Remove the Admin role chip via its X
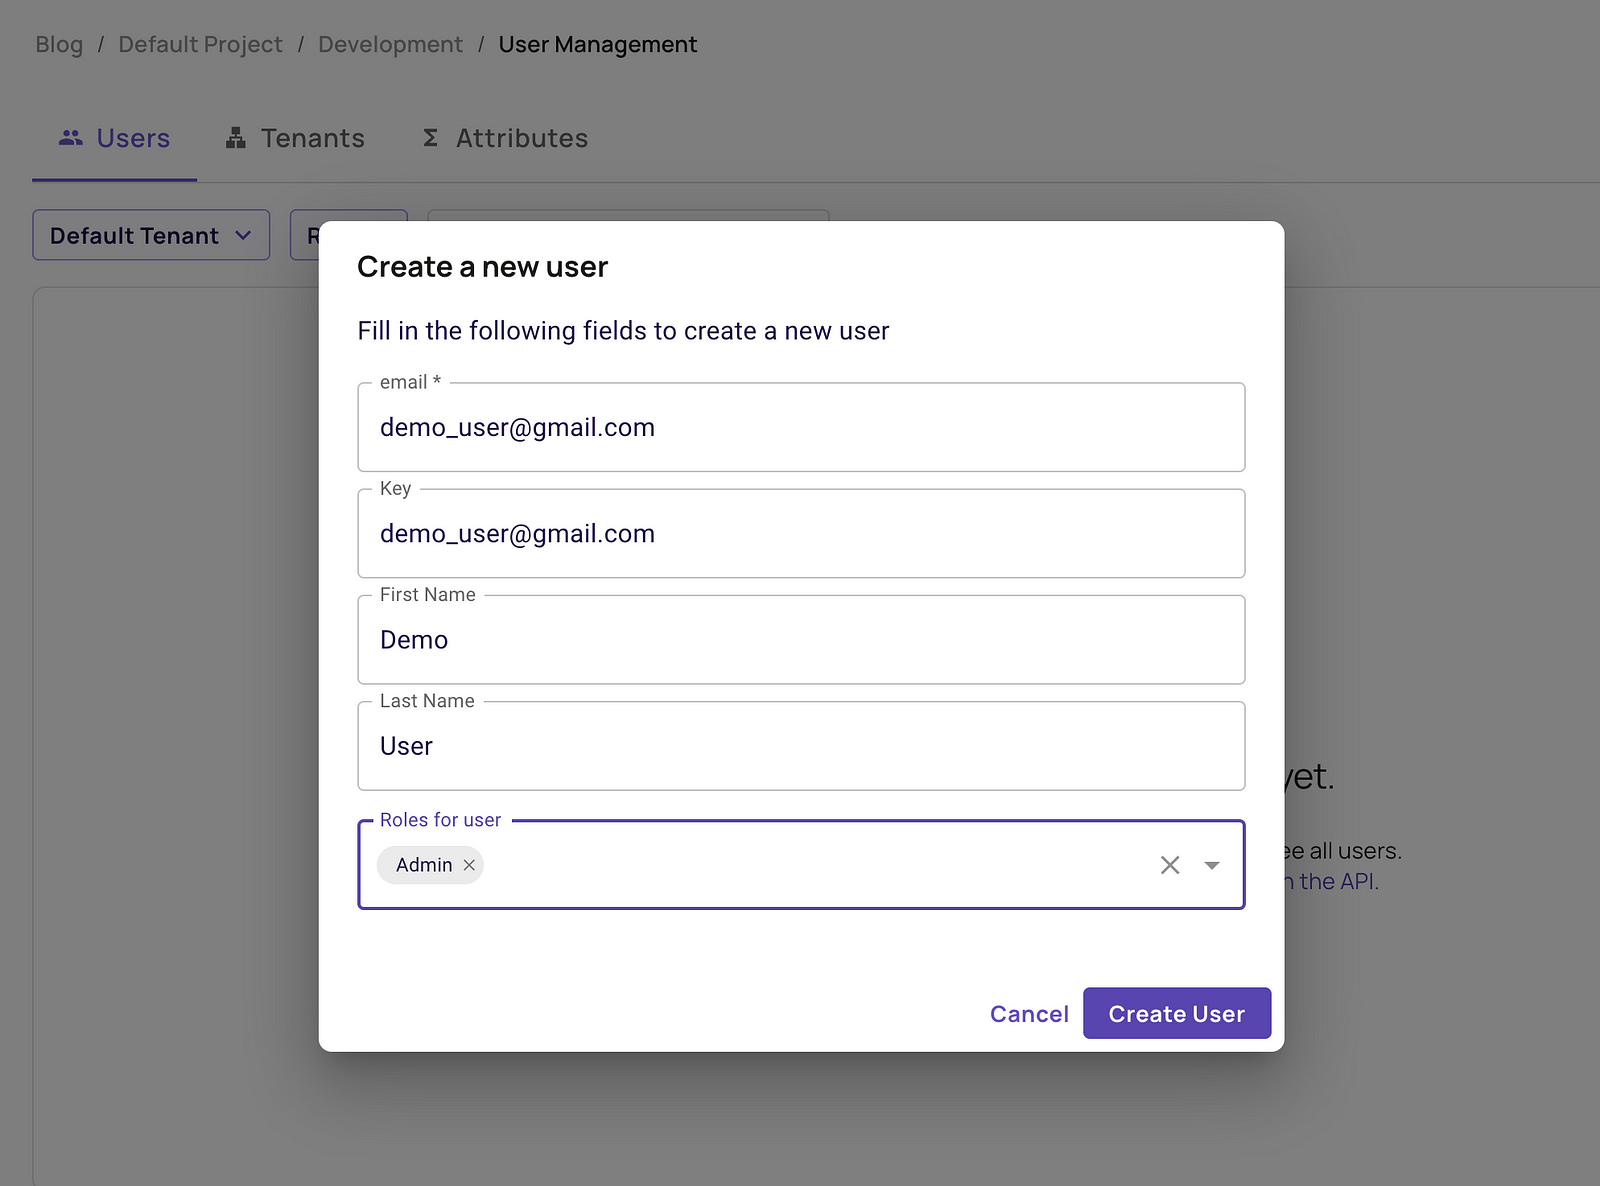Image resolution: width=1600 pixels, height=1186 pixels. [x=468, y=865]
